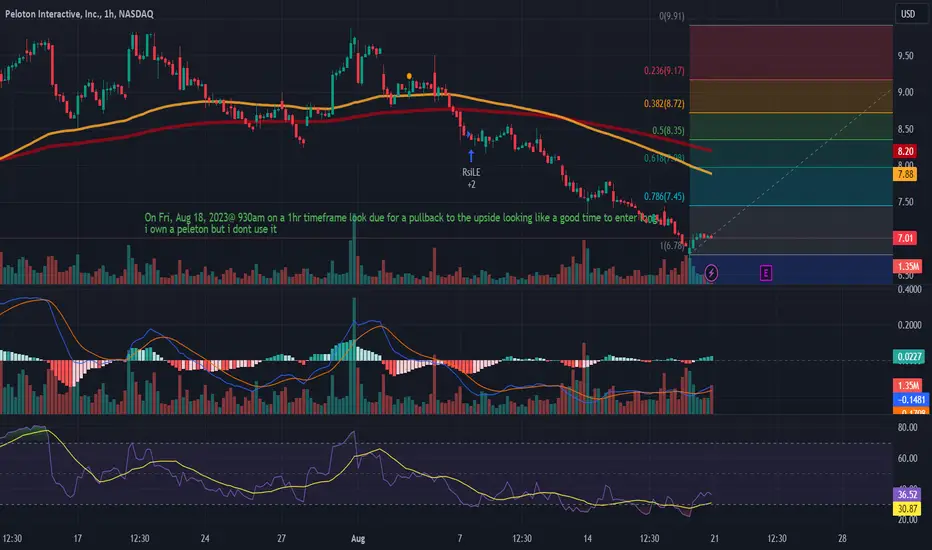
Task: Click the green Aug 18 annotation text
Action: [402, 223]
